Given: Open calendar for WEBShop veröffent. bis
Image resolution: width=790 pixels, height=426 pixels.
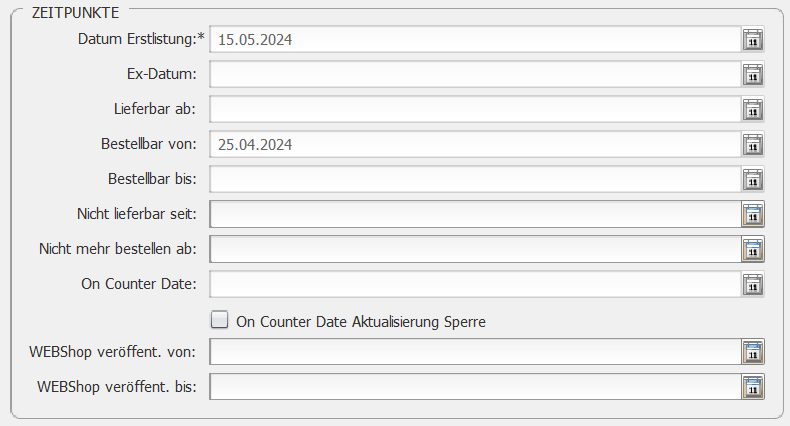Looking at the screenshot, I should click(x=753, y=387).
